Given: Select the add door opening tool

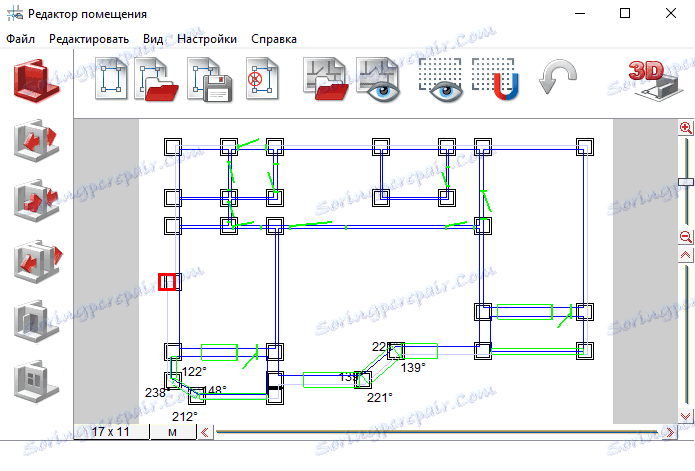Looking at the screenshot, I should [36, 321].
